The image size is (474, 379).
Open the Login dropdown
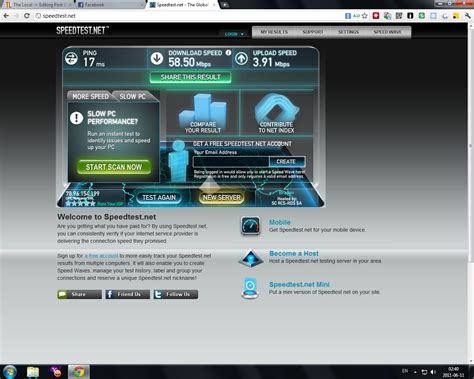(x=234, y=34)
